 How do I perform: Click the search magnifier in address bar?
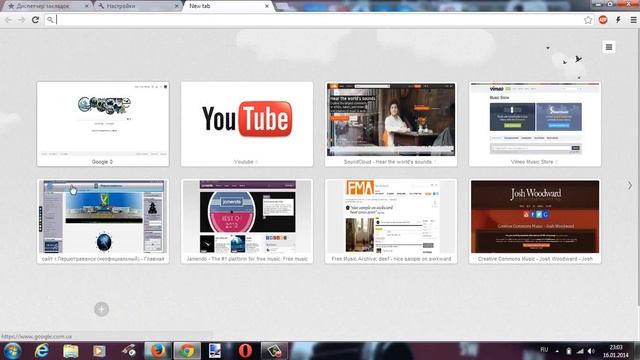(x=50, y=20)
